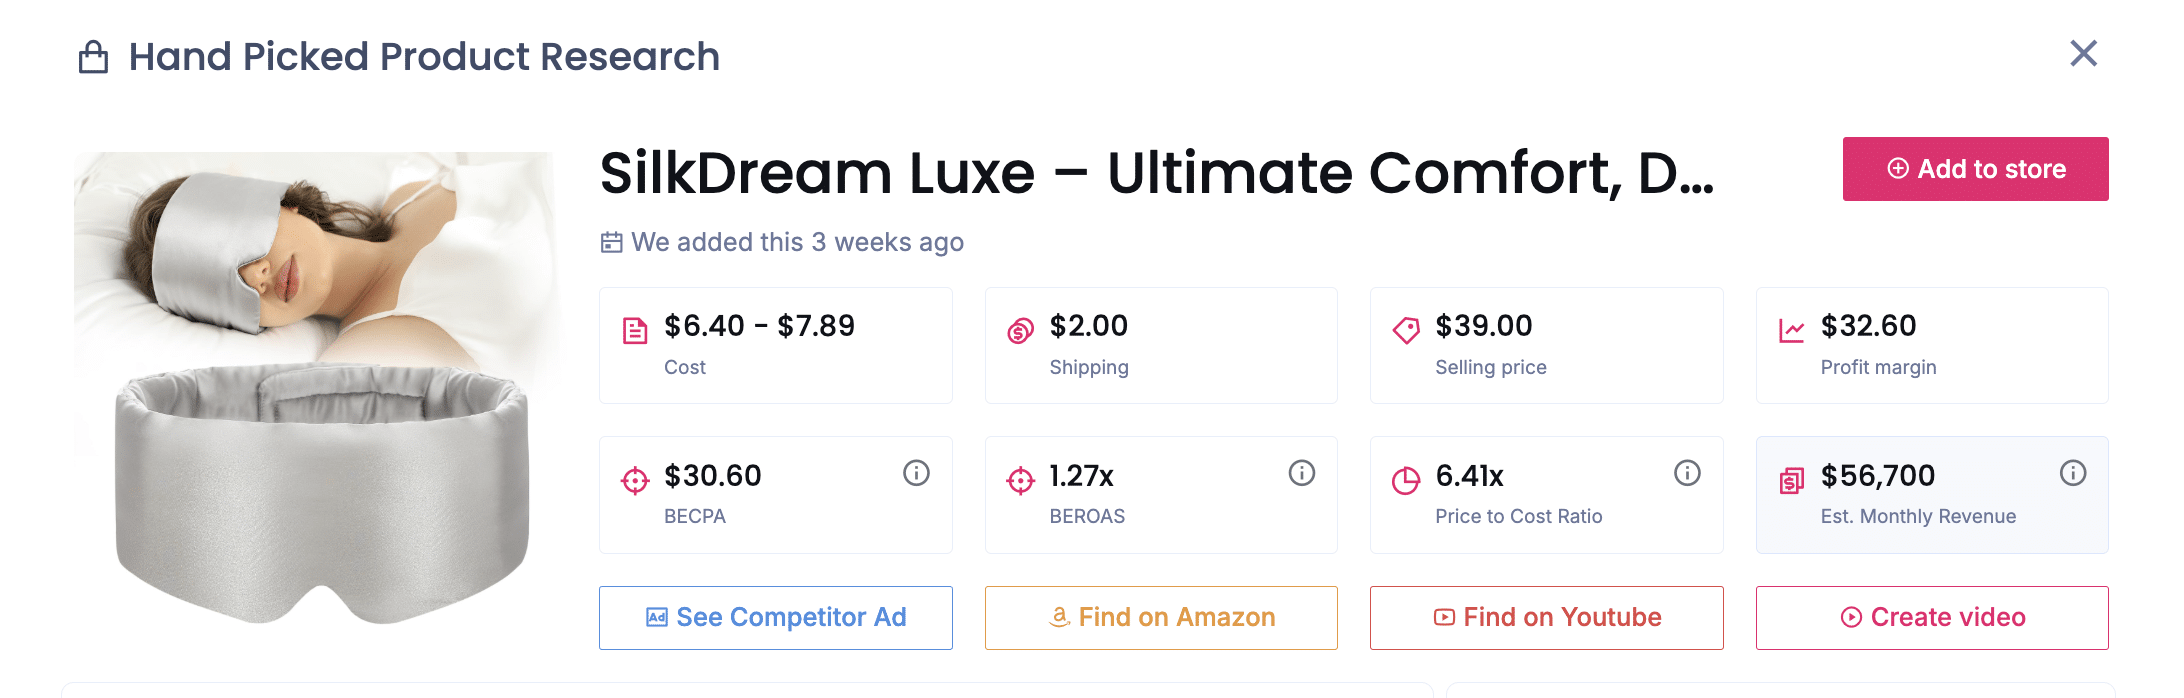Open See Competitor Ad
2184x698 pixels.
(x=775, y=617)
